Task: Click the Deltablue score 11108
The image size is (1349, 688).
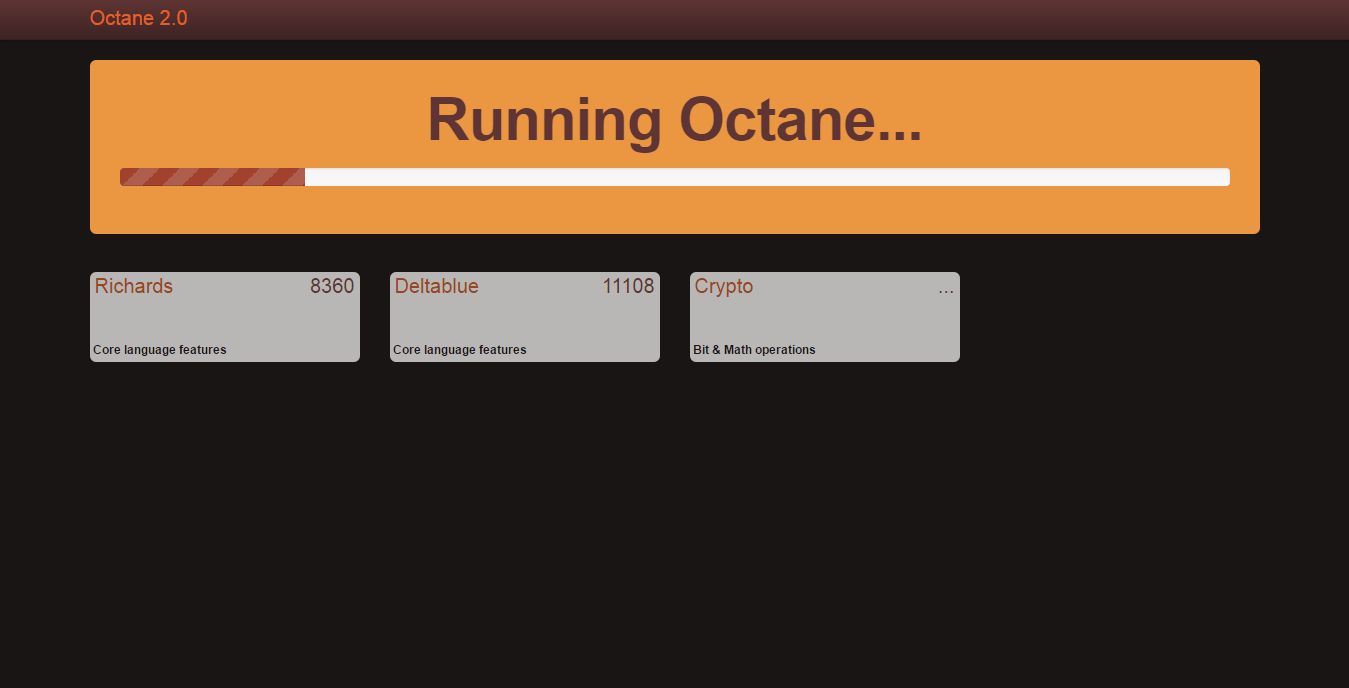Action: (627, 286)
